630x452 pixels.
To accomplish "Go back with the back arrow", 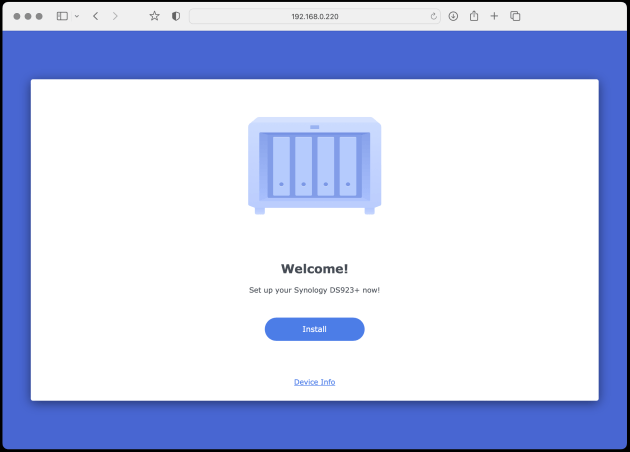I will [x=96, y=16].
